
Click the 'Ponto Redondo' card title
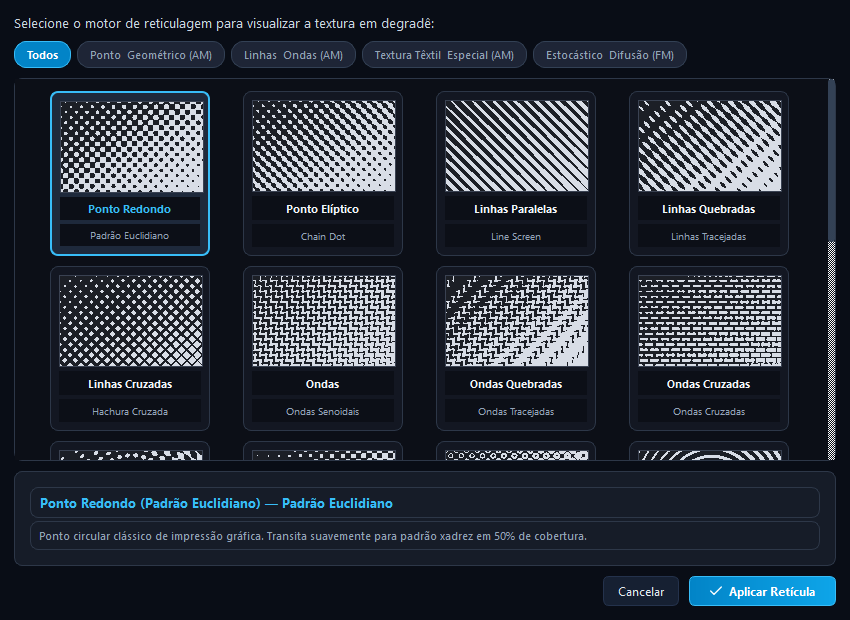(130, 209)
